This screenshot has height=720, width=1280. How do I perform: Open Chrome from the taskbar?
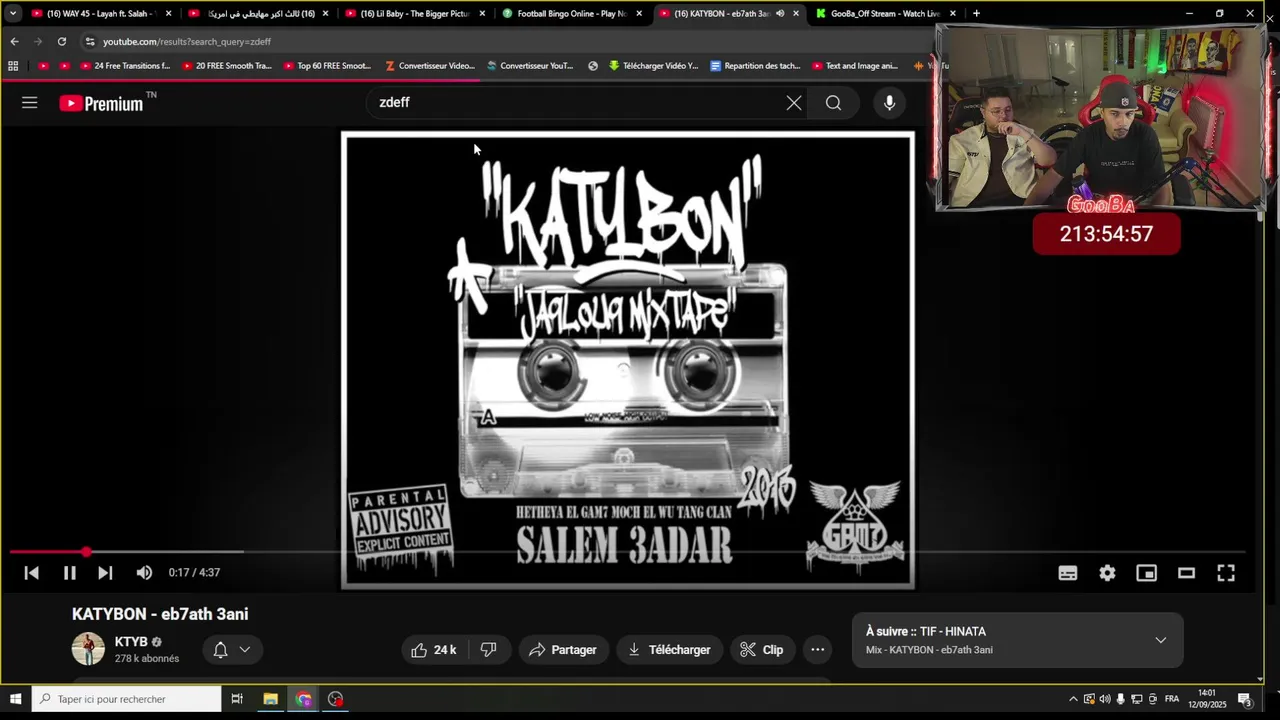click(x=303, y=699)
